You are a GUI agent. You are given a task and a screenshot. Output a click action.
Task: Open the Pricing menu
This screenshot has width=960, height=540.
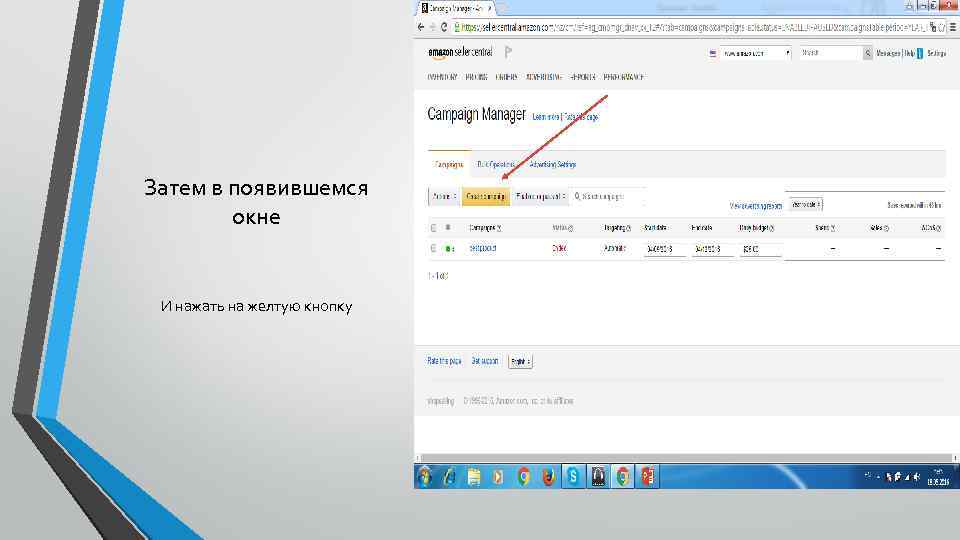(476, 77)
